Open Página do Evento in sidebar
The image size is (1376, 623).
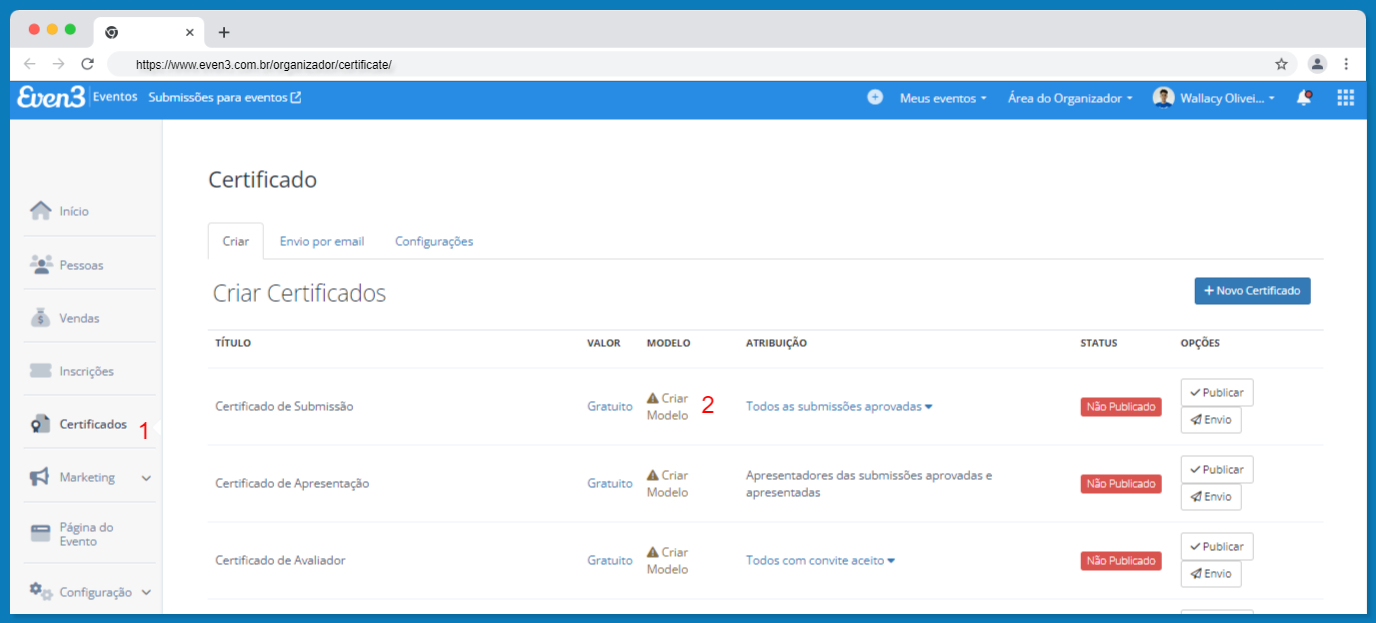(86, 534)
